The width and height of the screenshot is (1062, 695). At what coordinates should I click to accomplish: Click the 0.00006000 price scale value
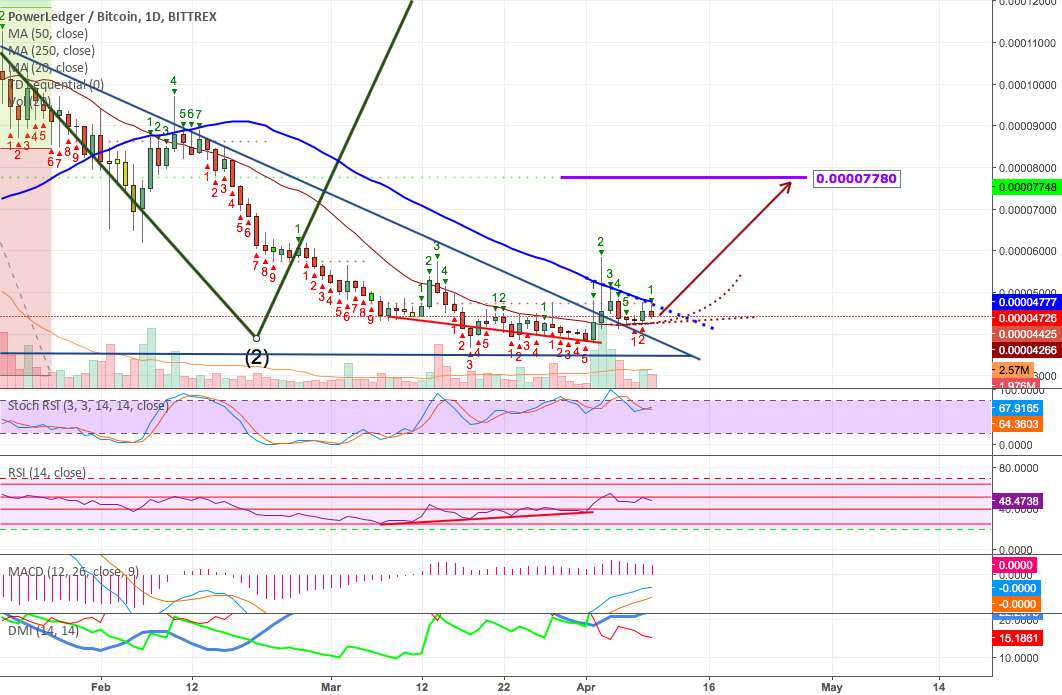pos(1027,251)
